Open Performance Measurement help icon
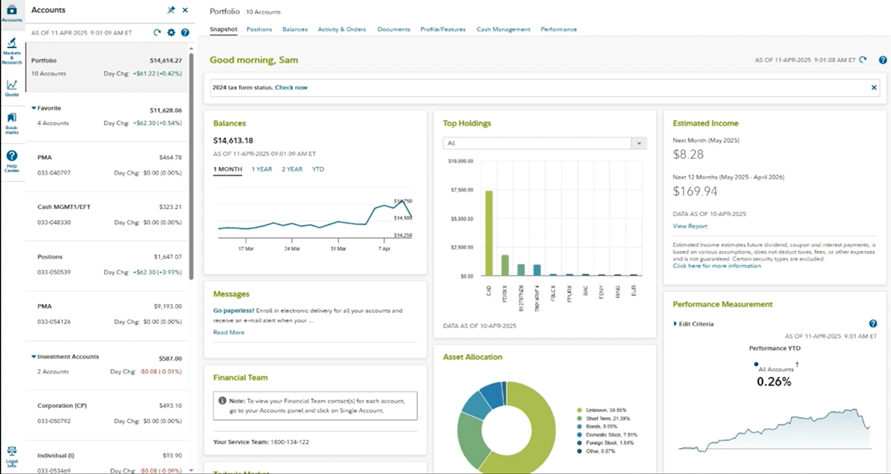 (873, 323)
